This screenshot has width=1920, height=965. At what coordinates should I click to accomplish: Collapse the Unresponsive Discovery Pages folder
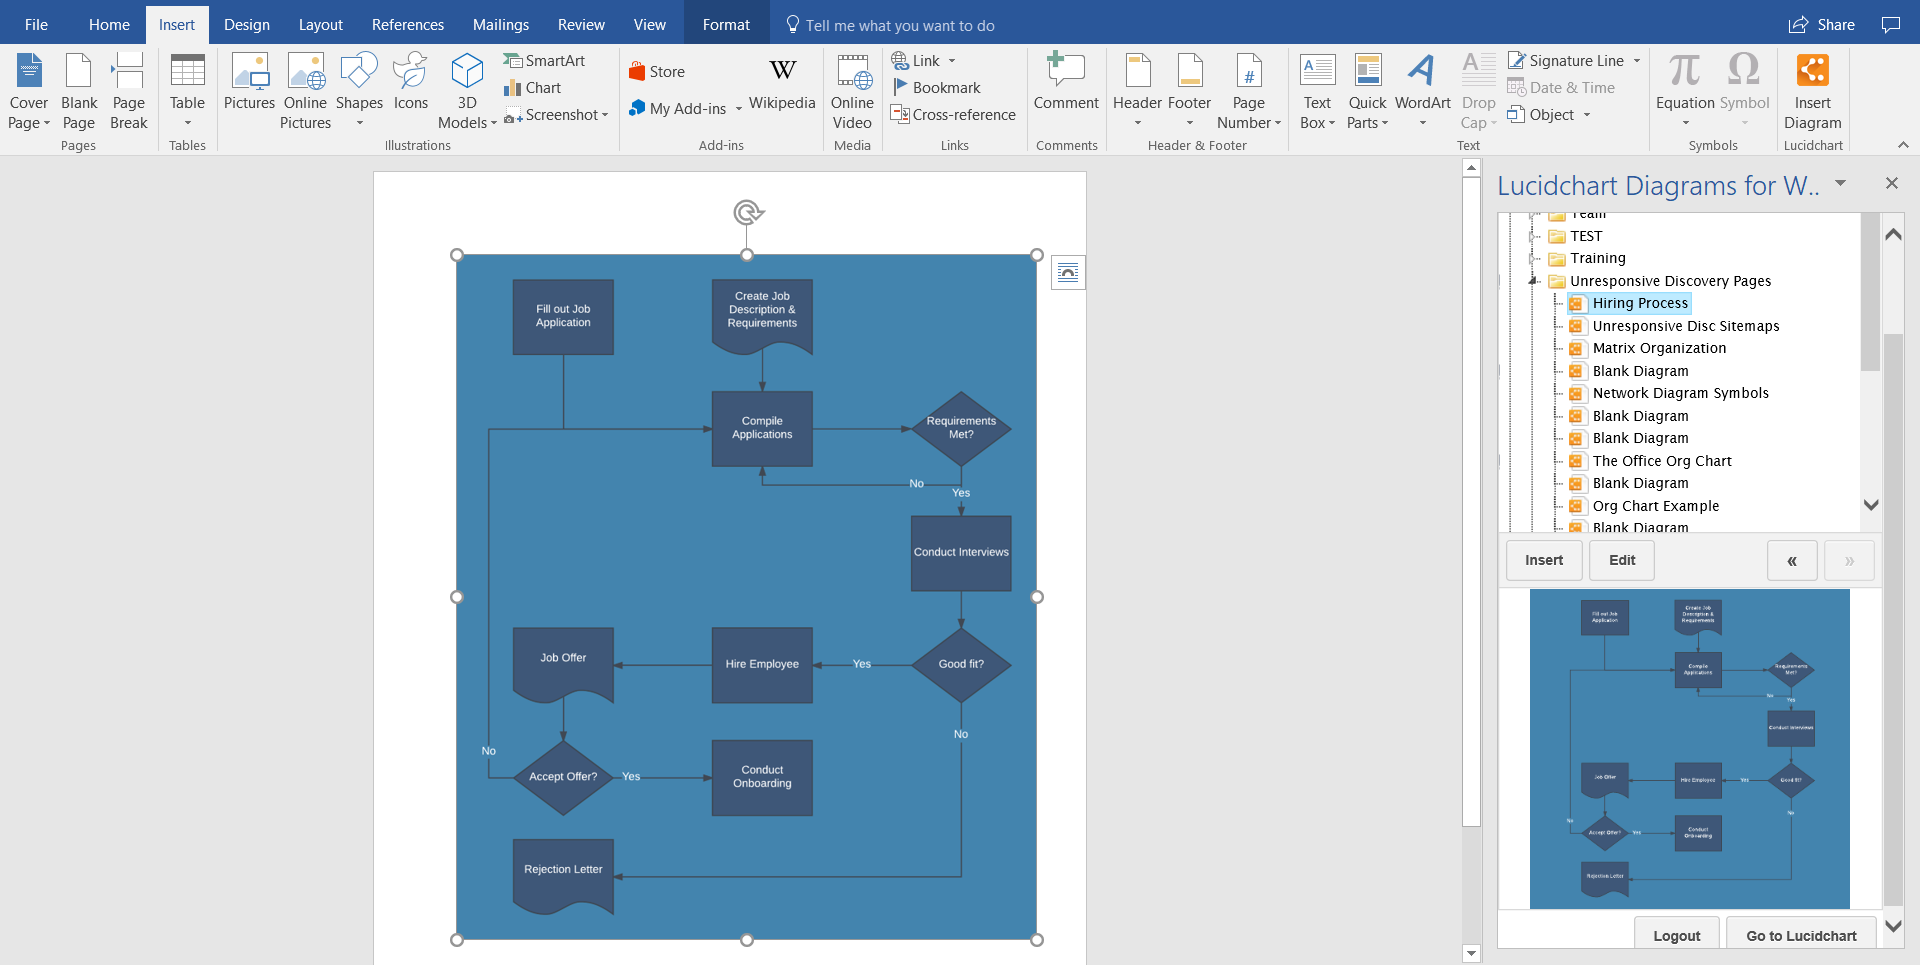coord(1533,281)
